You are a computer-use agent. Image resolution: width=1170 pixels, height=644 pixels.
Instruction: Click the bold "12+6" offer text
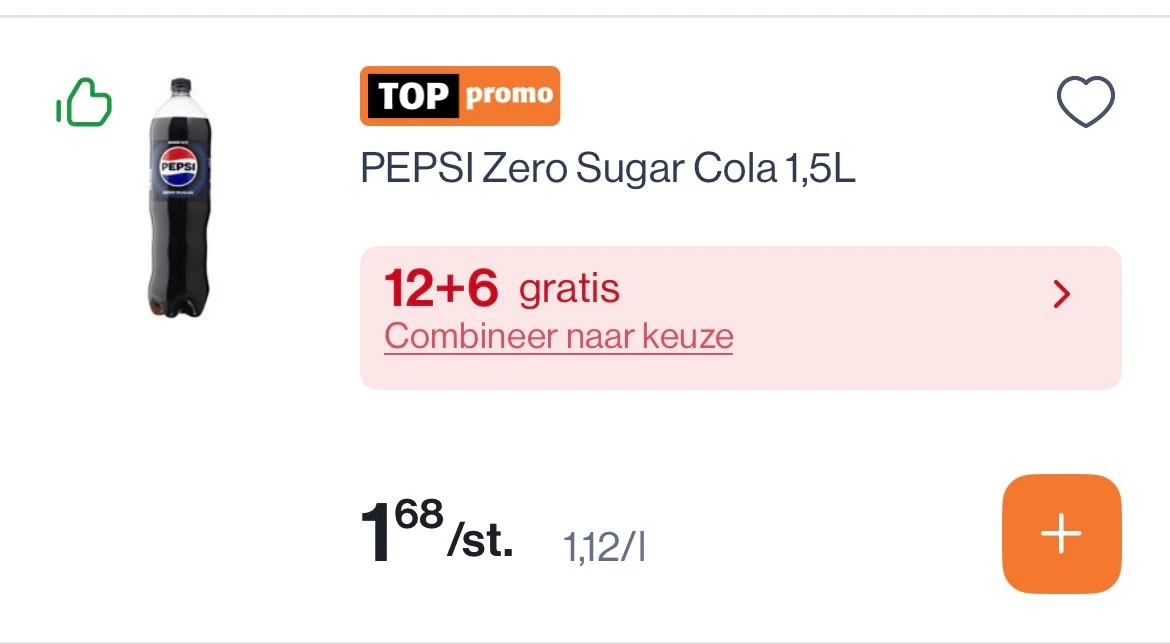441,289
